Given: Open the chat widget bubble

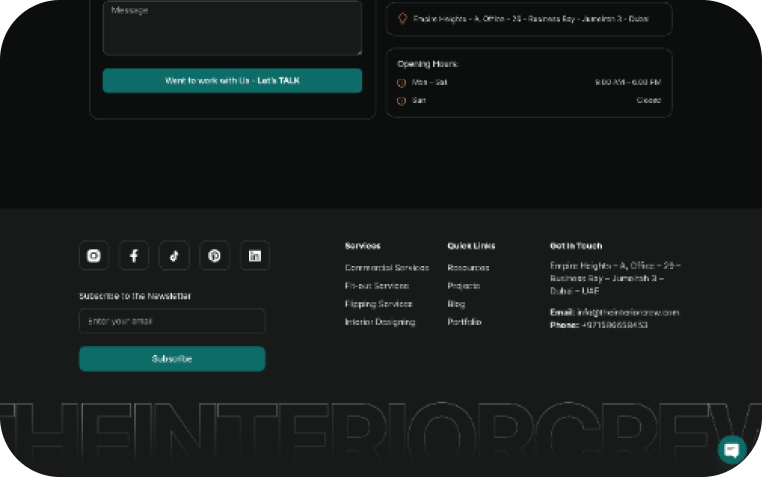Looking at the screenshot, I should 732,449.
